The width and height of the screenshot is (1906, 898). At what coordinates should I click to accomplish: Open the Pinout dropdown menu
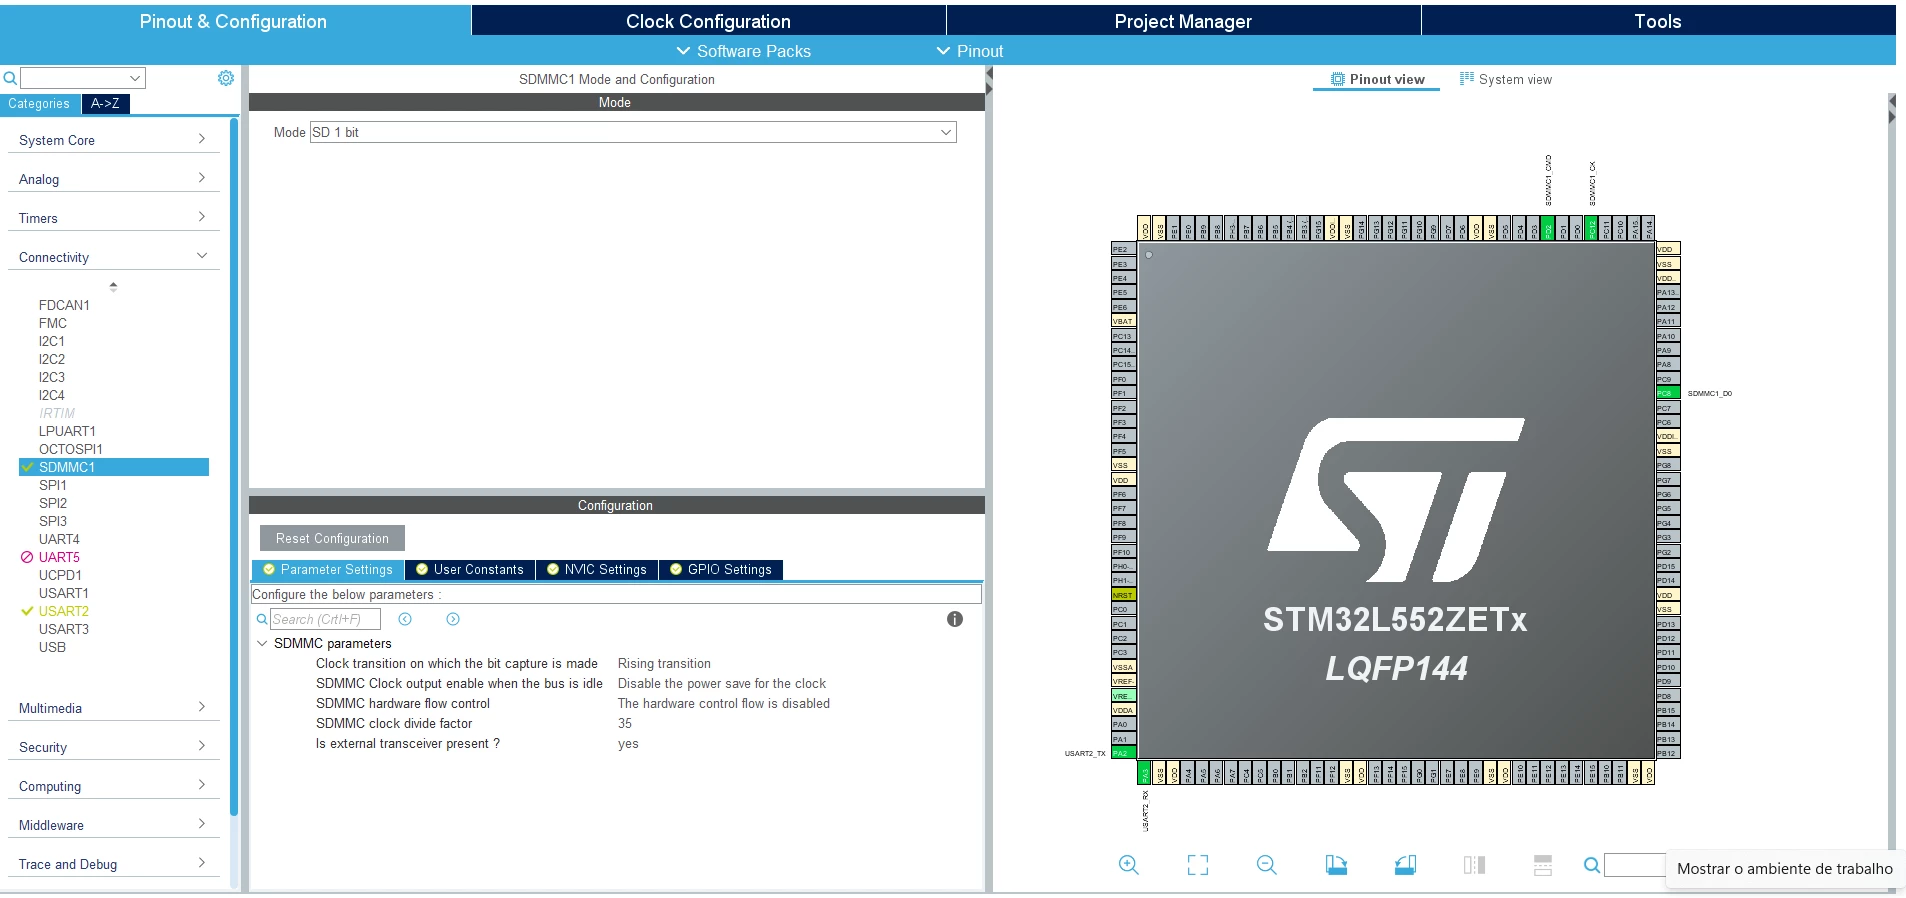(x=970, y=51)
